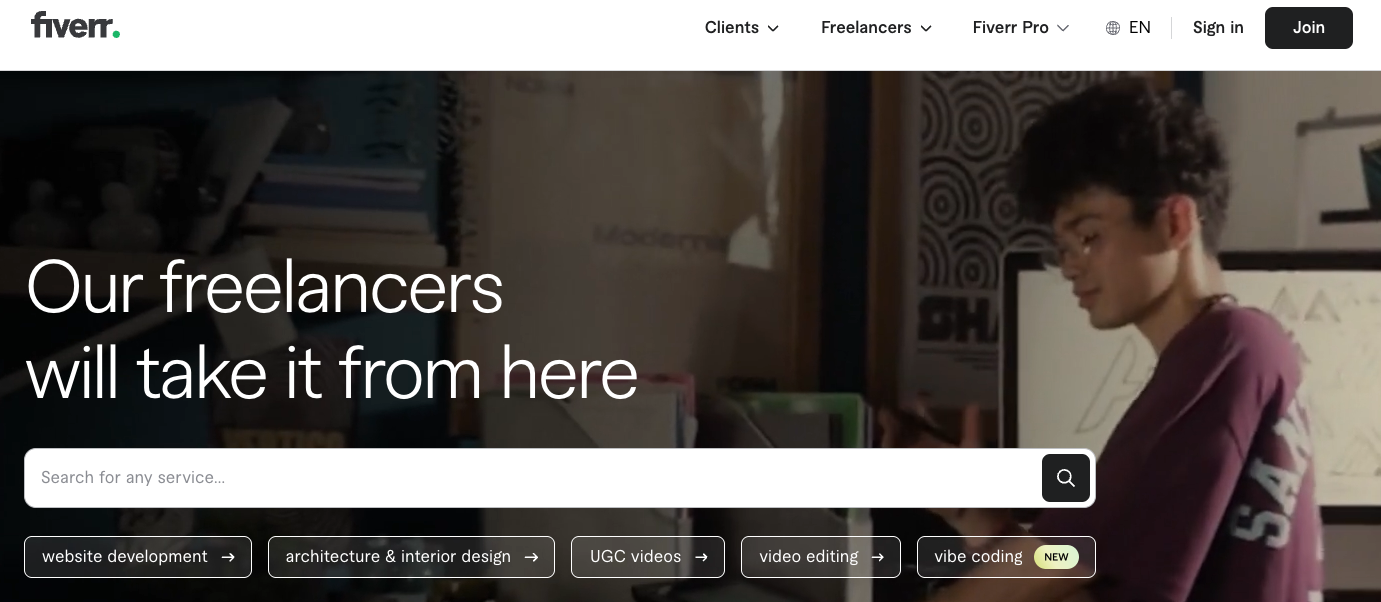This screenshot has width=1381, height=602.
Task: Expand the Clients dropdown chevron
Action: pyautogui.click(x=773, y=29)
